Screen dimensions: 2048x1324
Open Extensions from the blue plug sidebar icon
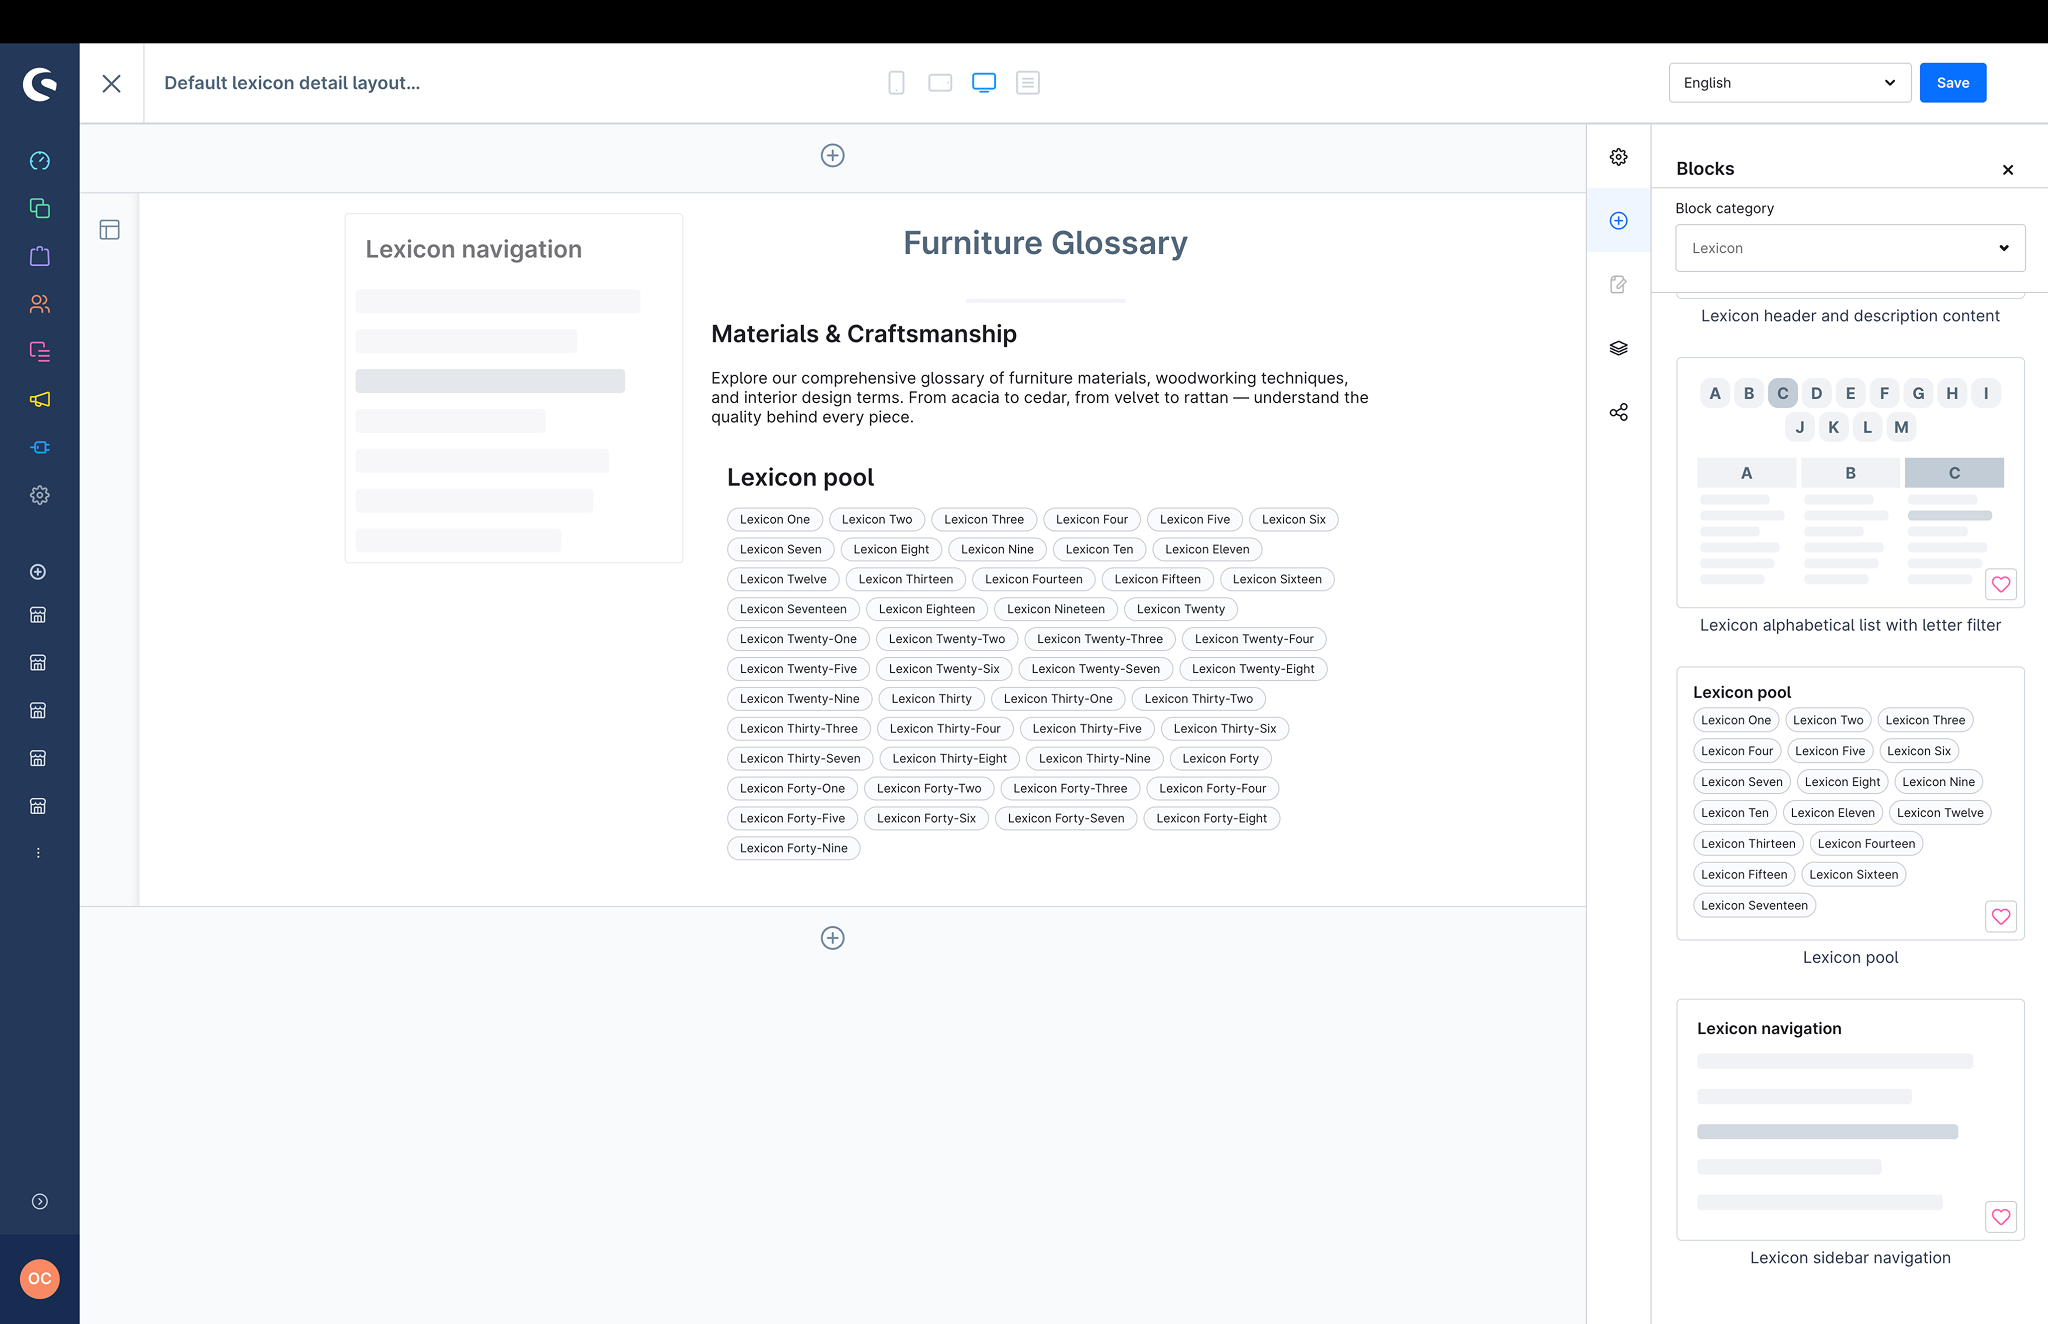click(39, 447)
